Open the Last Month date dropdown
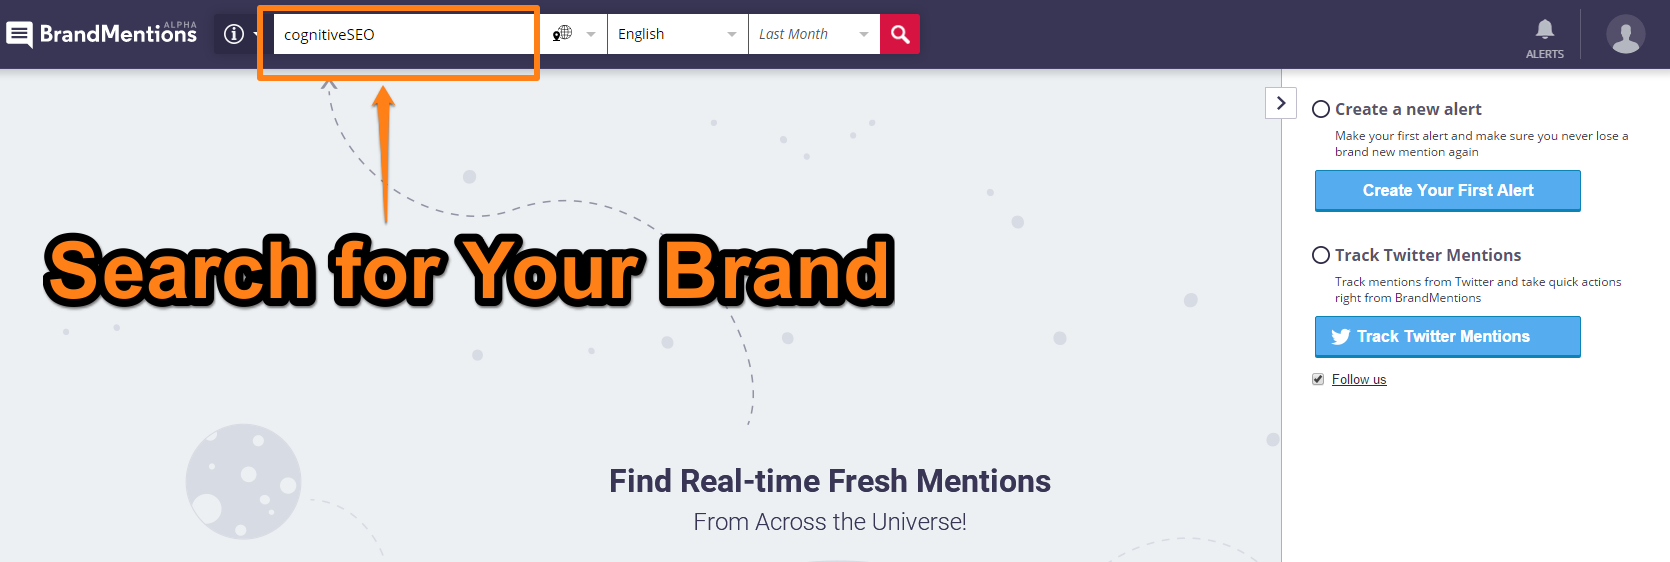The height and width of the screenshot is (562, 1670). pos(814,34)
